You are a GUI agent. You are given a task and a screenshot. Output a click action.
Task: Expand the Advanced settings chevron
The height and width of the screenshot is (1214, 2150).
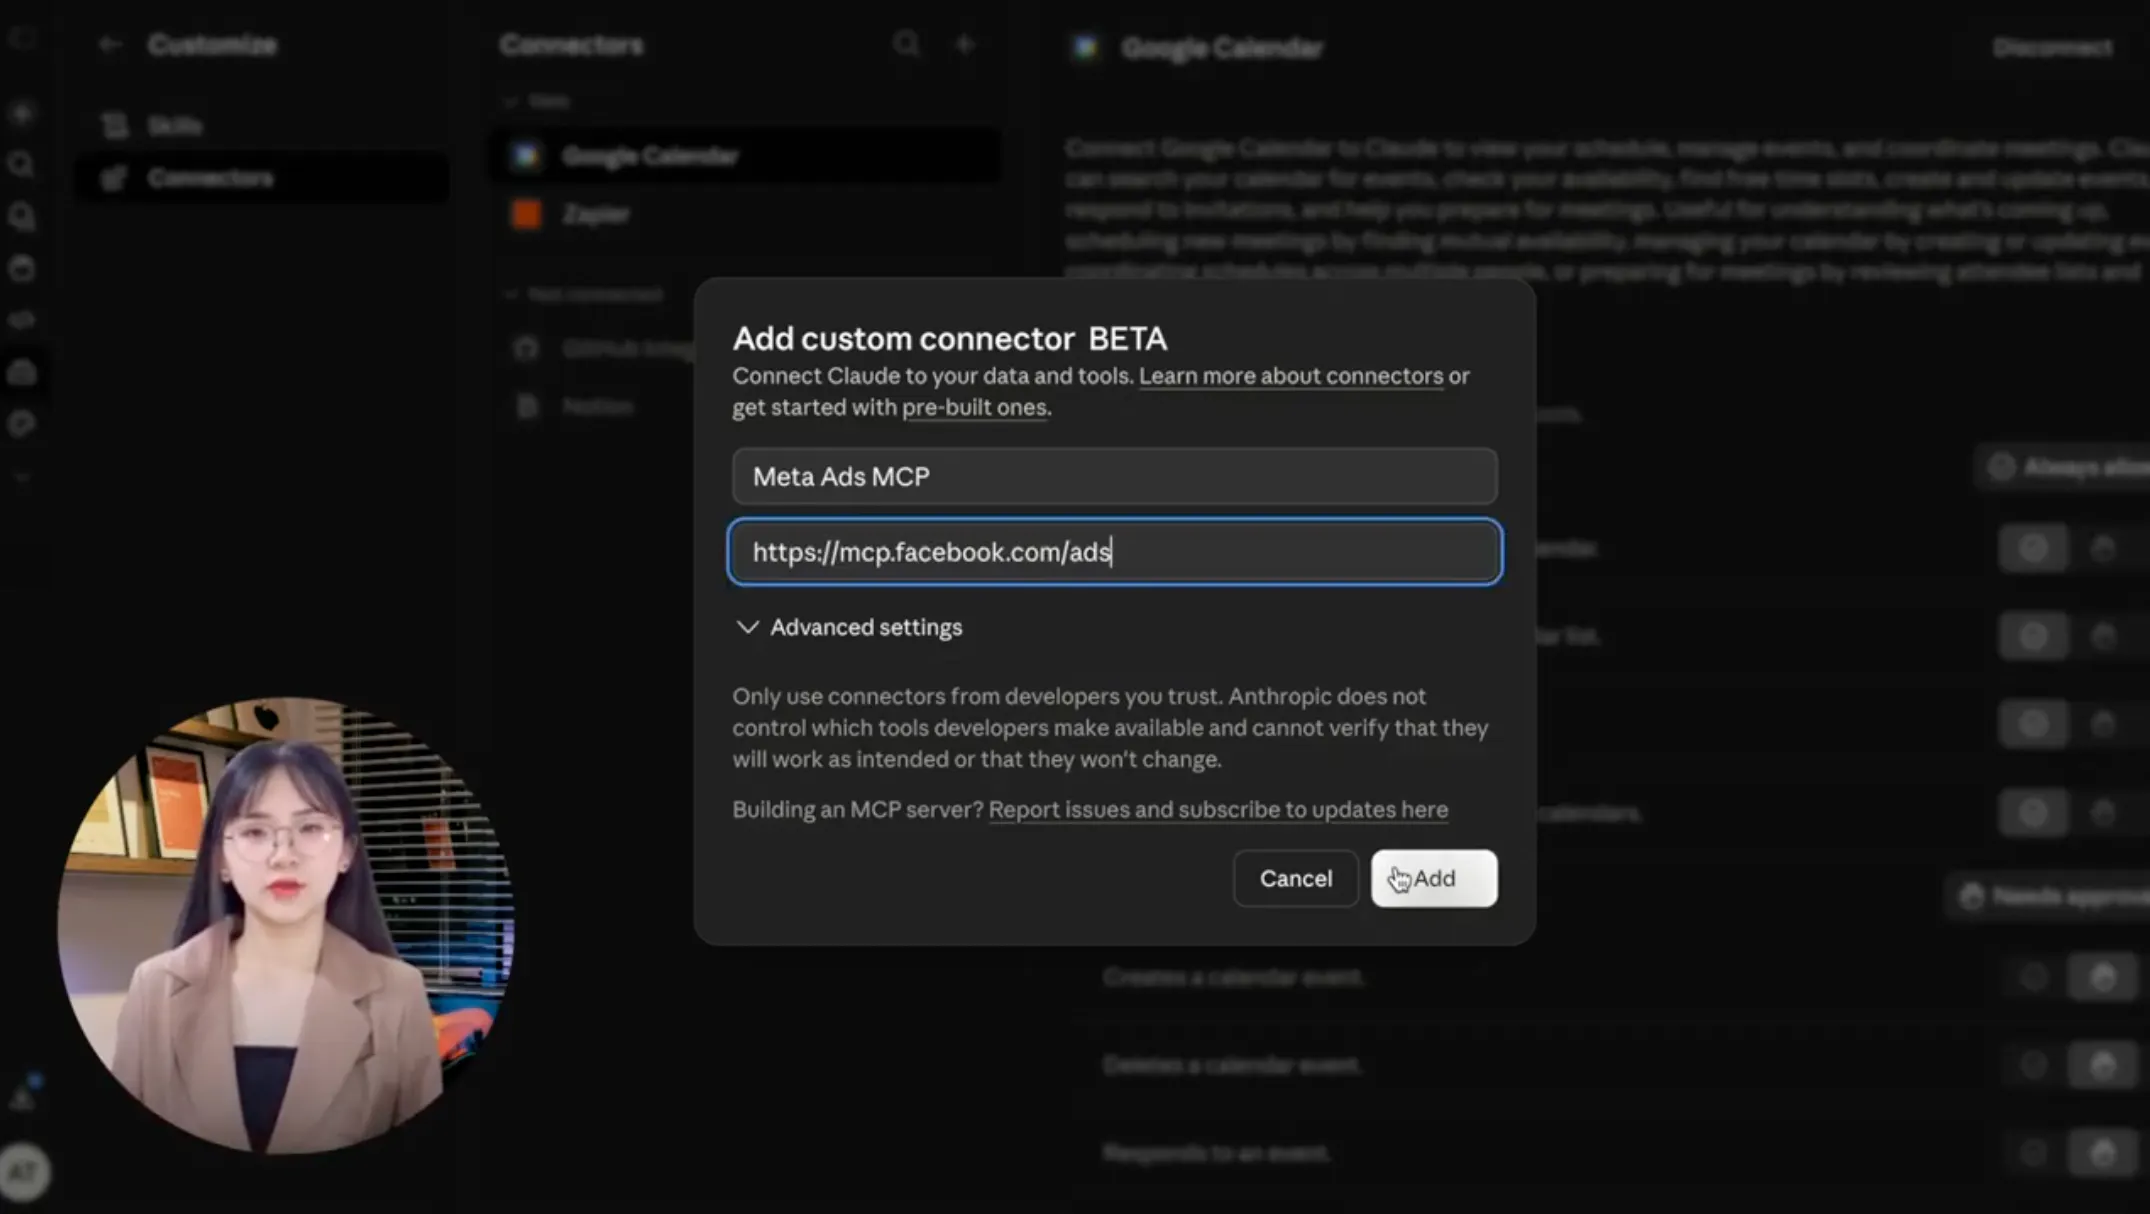point(747,627)
